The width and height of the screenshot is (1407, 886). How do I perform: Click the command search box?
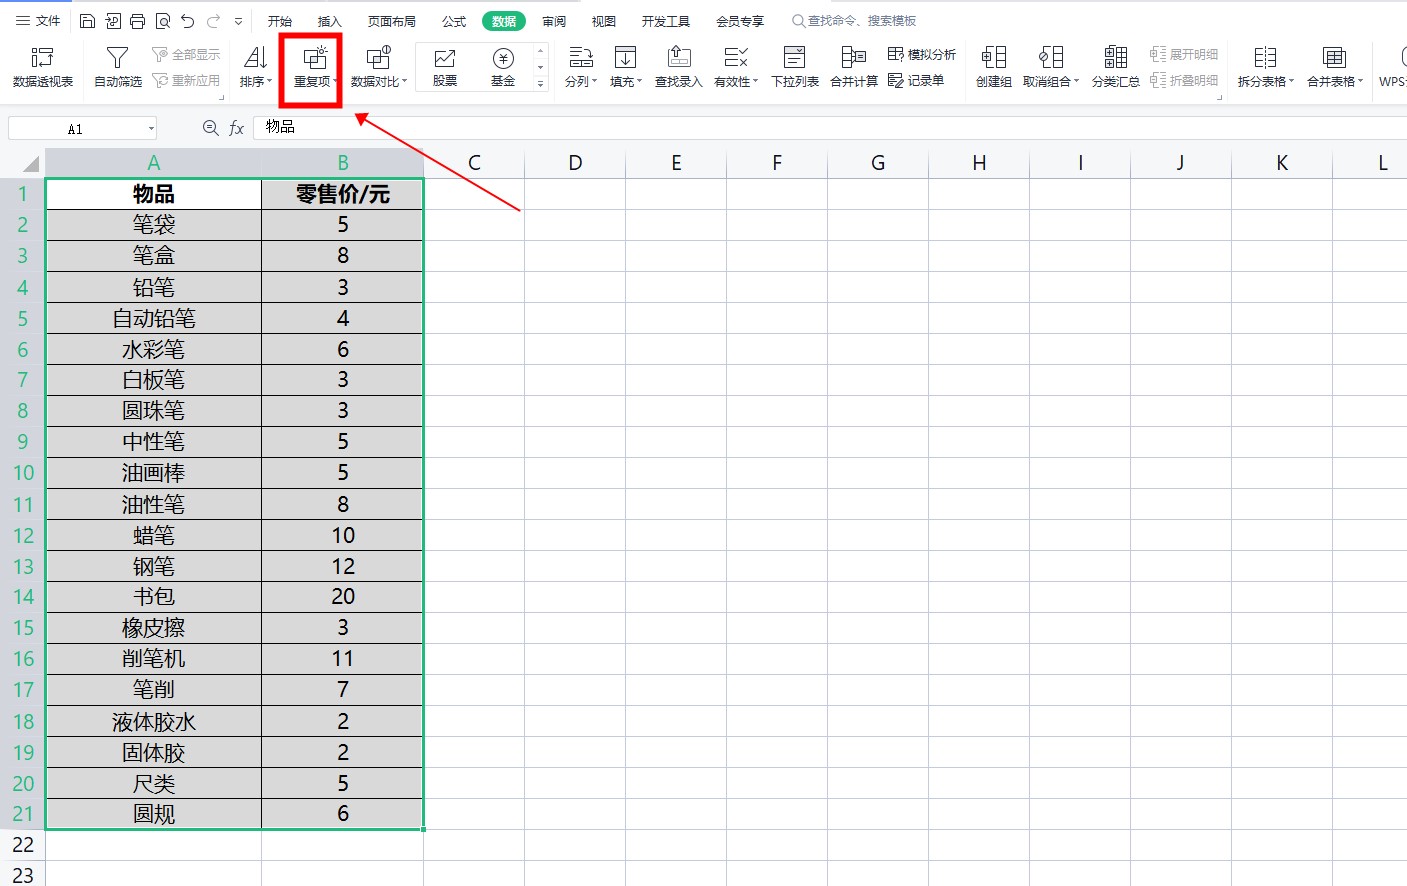(860, 21)
